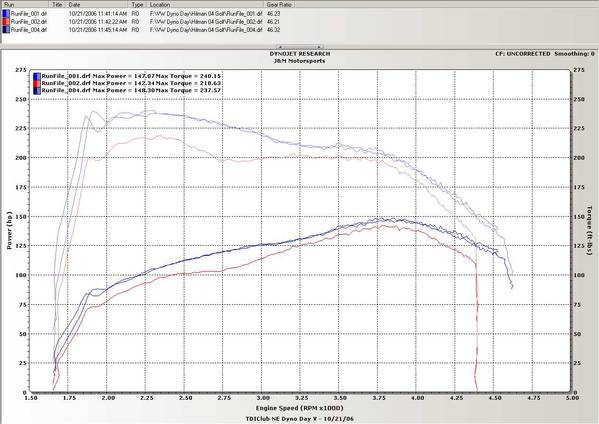Click the CF: UNCORRECTED label
The width and height of the screenshot is (599, 424).
pyautogui.click(x=523, y=54)
